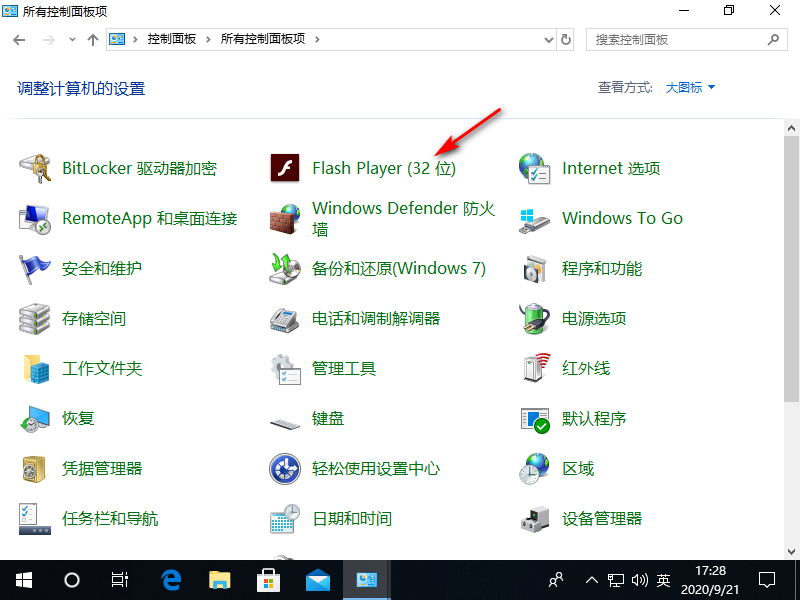Open the 电源选项 battery icon
Viewport: 800px width, 600px height.
point(535,318)
